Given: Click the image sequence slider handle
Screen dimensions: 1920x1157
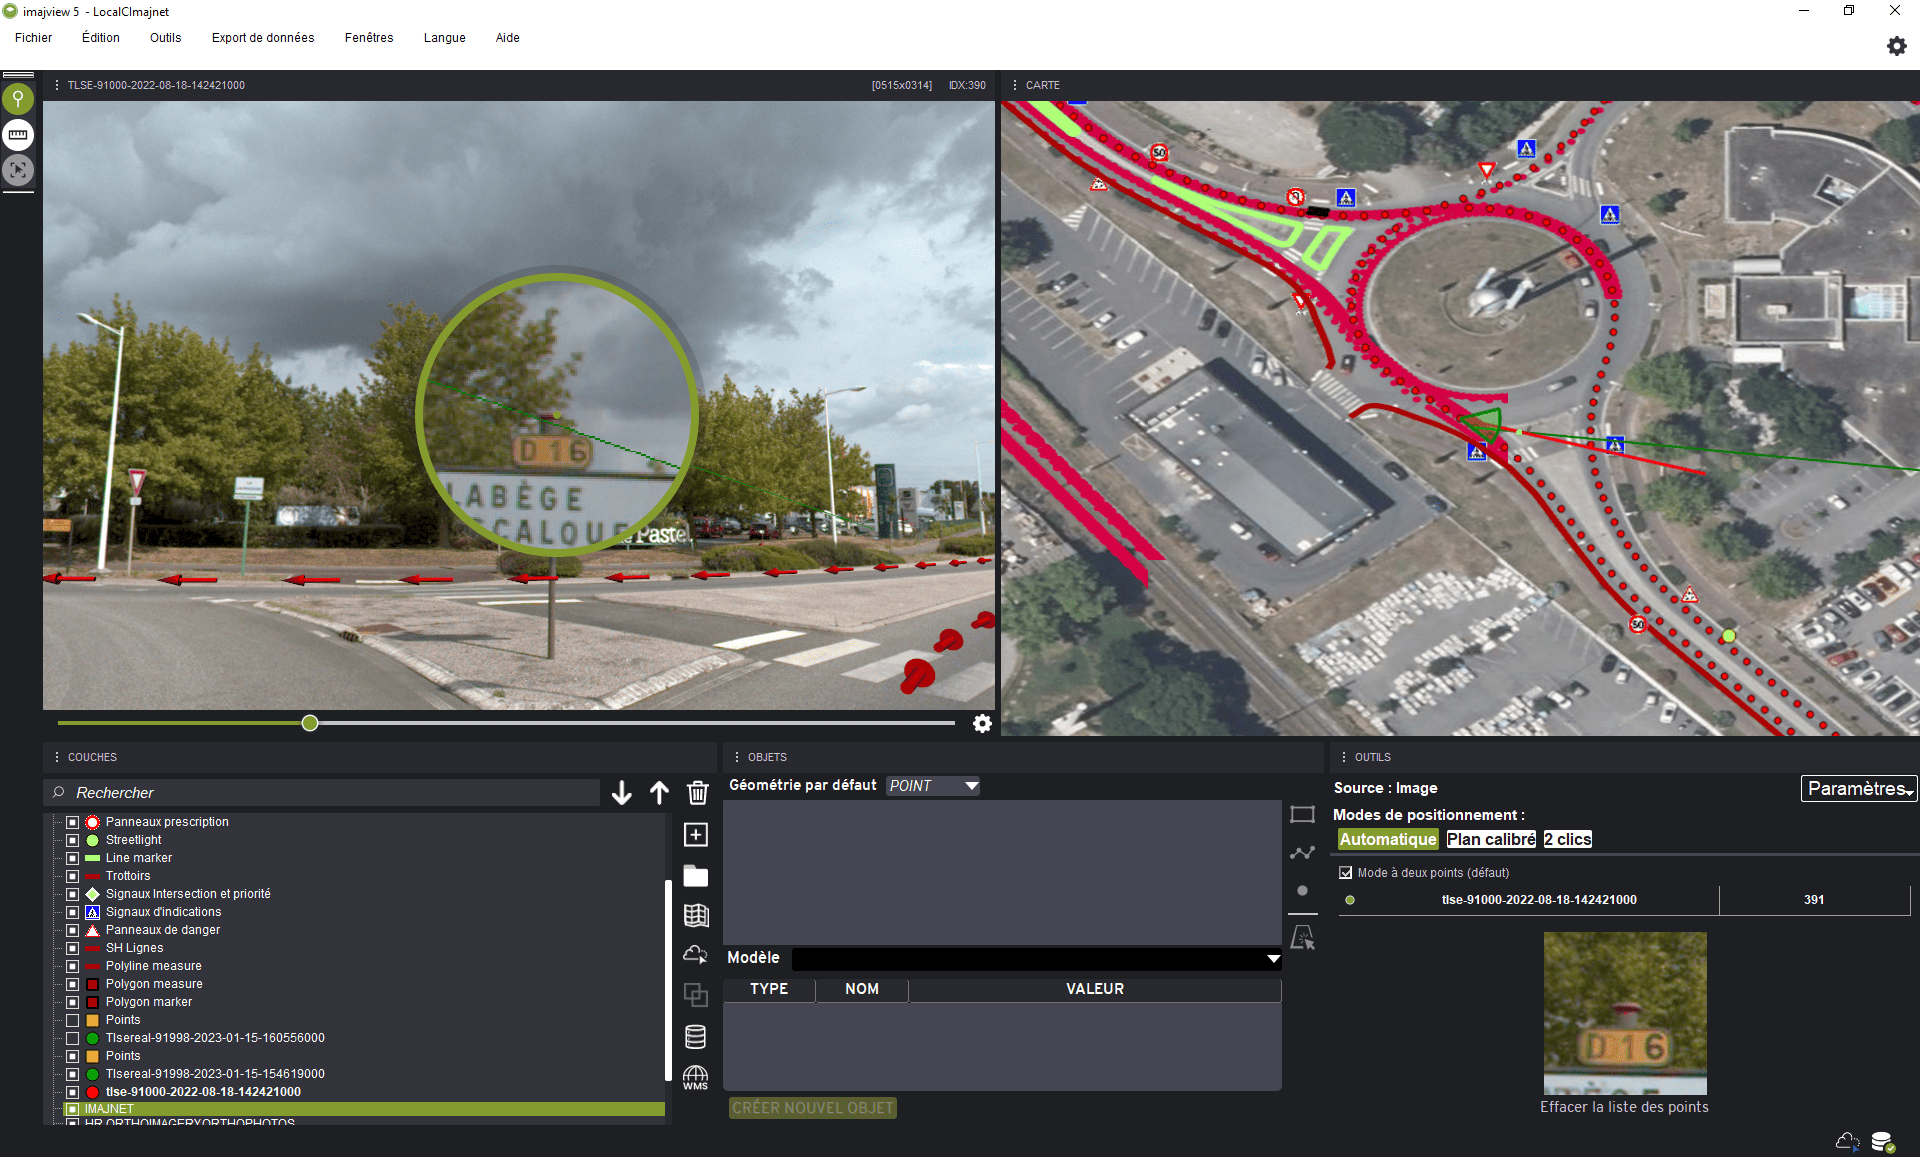Looking at the screenshot, I should (x=310, y=723).
